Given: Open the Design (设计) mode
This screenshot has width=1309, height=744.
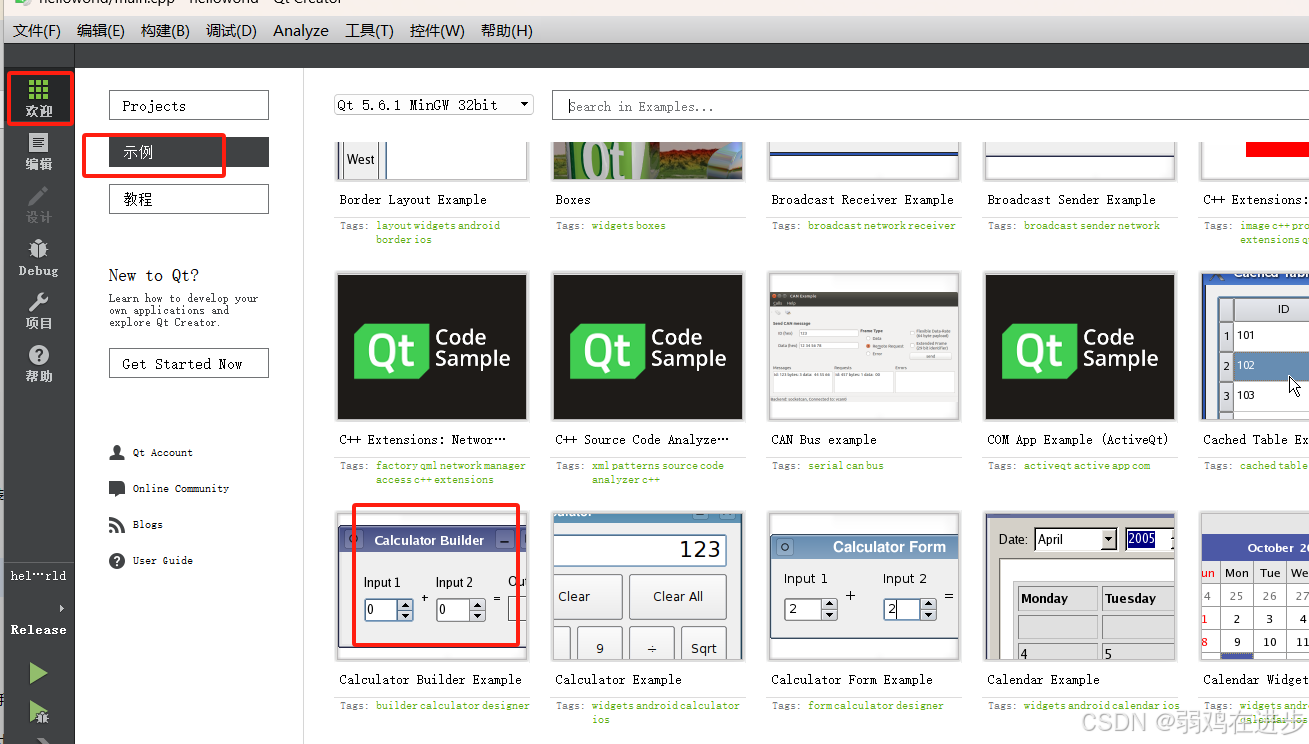Looking at the screenshot, I should pos(38,205).
